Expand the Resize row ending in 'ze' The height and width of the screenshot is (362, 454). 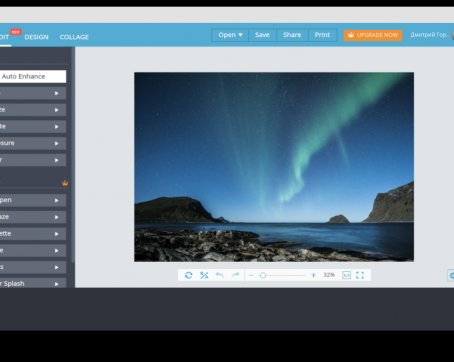tap(33, 110)
